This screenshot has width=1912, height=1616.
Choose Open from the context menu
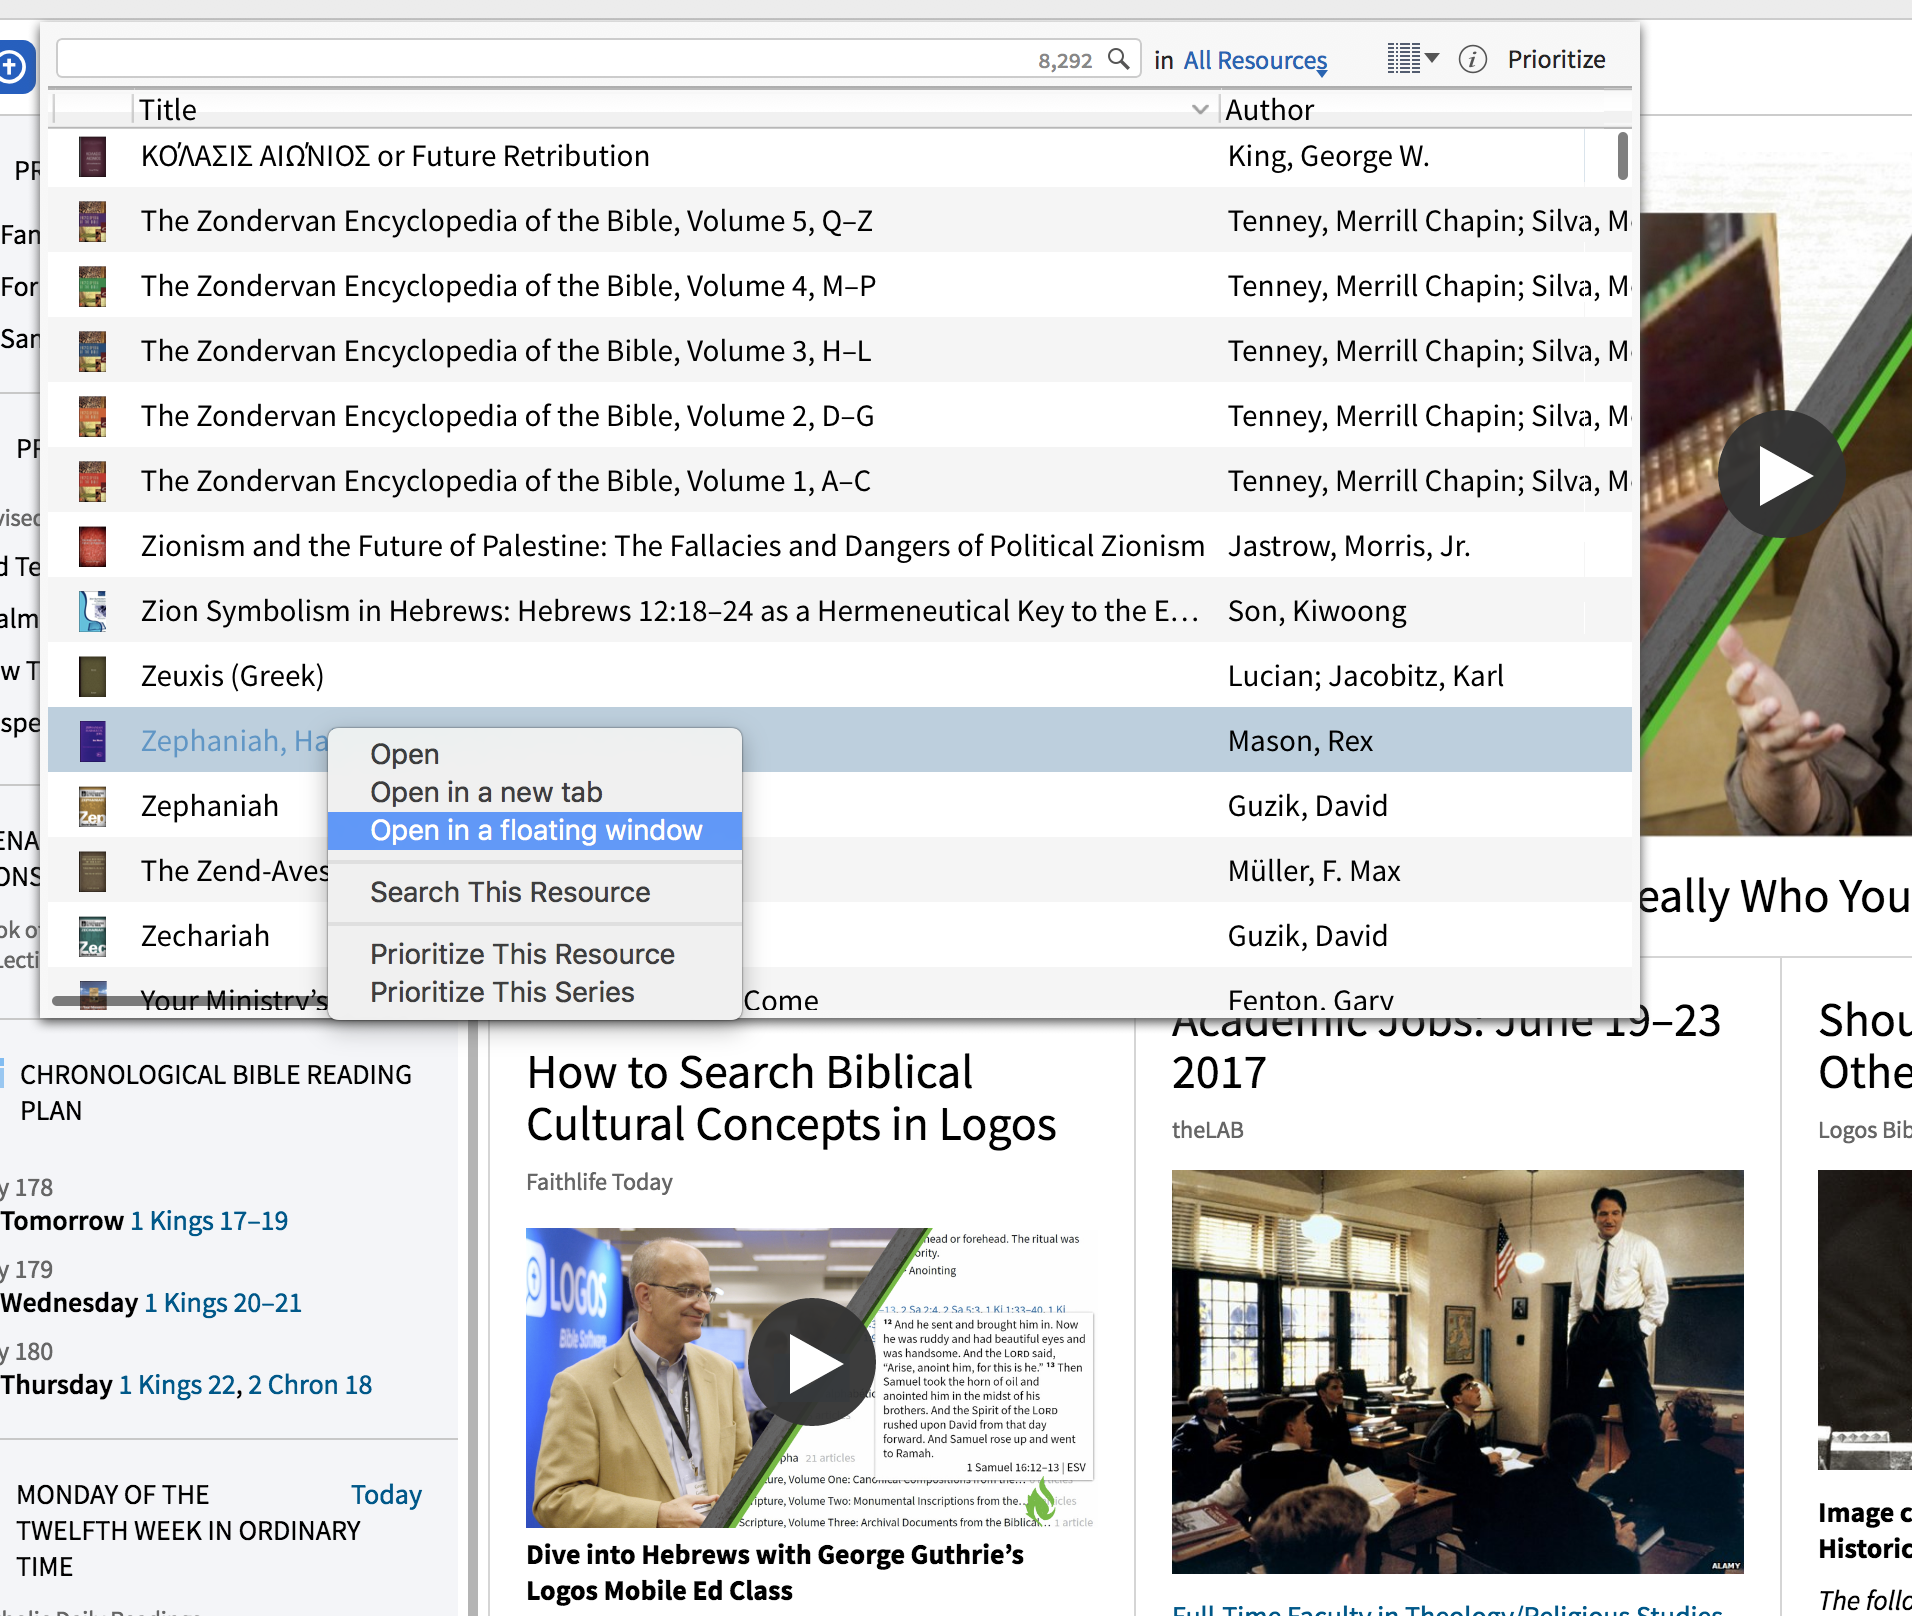404,754
